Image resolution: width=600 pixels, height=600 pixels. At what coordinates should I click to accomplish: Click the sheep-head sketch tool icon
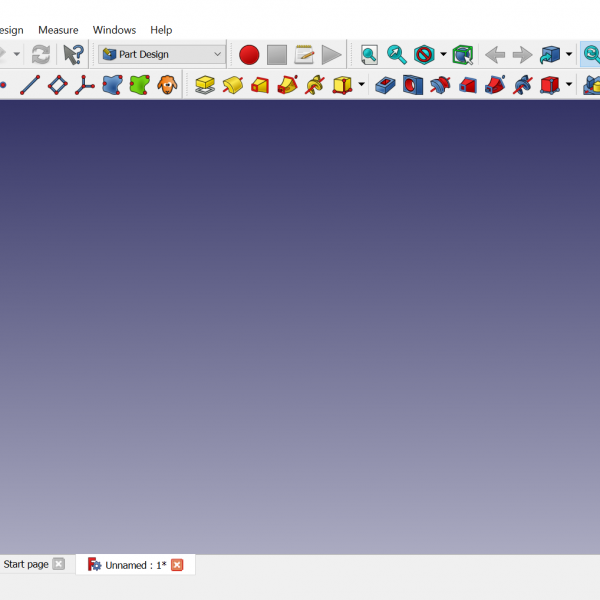pos(167,85)
